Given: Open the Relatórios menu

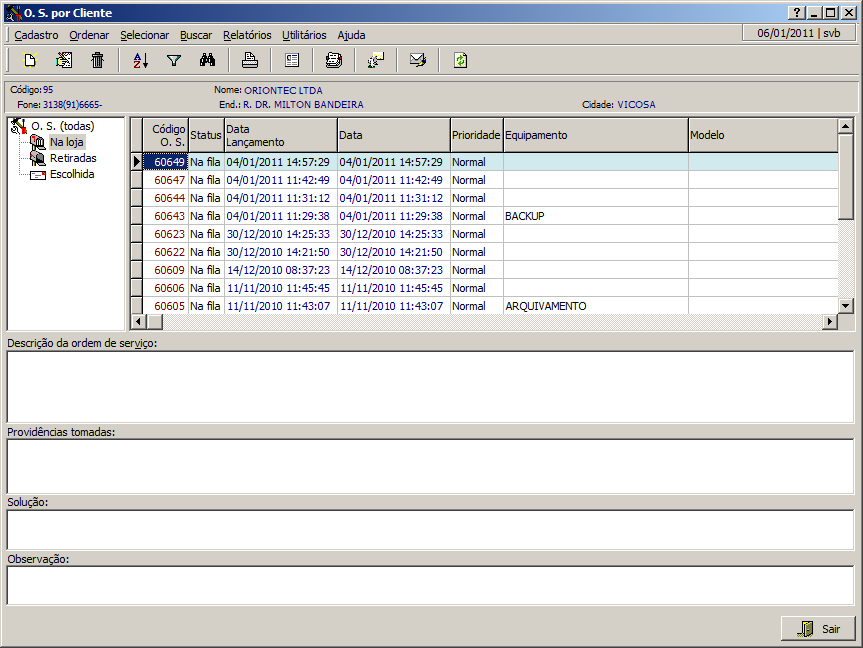Looking at the screenshot, I should click(x=247, y=35).
